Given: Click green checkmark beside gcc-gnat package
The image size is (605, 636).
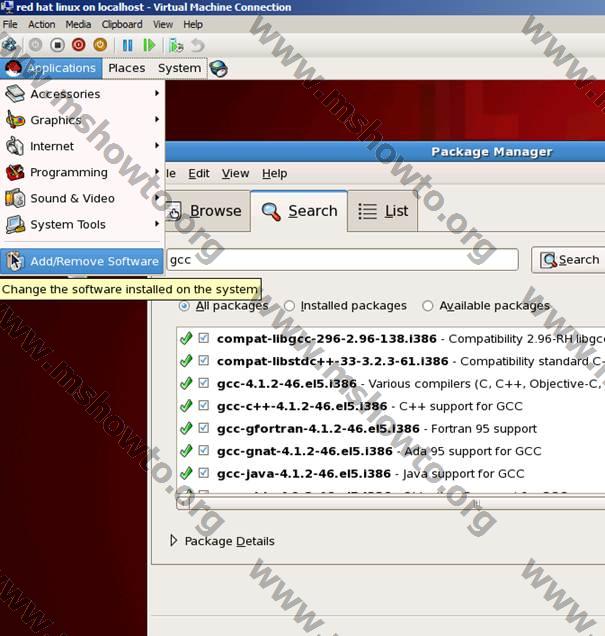Looking at the screenshot, I should click(x=186, y=450).
